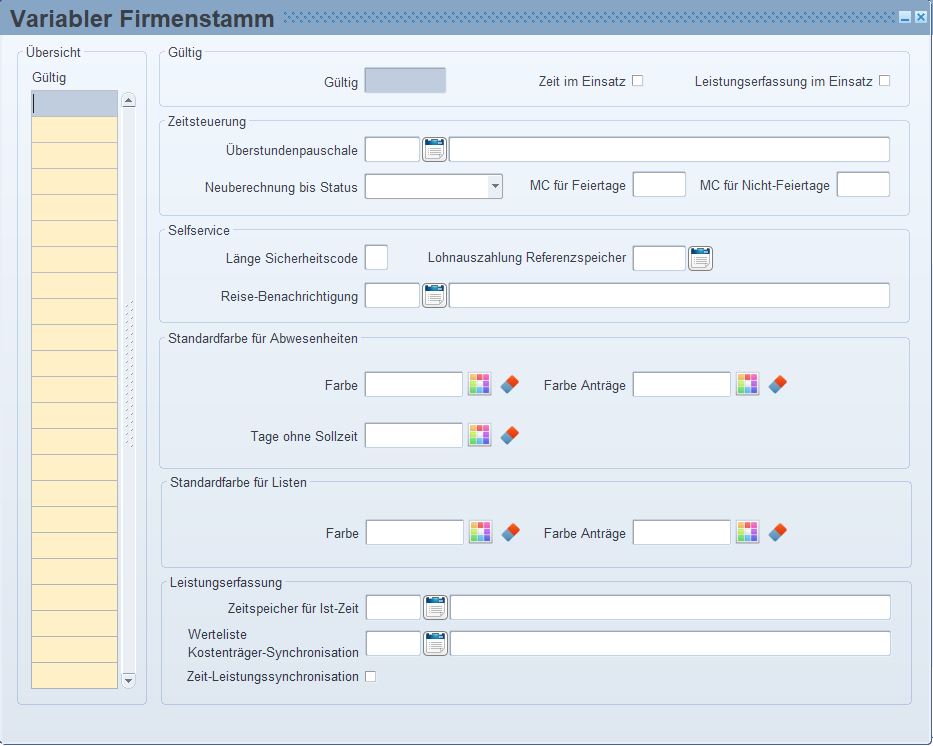Toggle Leistungserfassung im Einsatz checkbox
This screenshot has height=746, width=933.
pyautogui.click(x=885, y=81)
